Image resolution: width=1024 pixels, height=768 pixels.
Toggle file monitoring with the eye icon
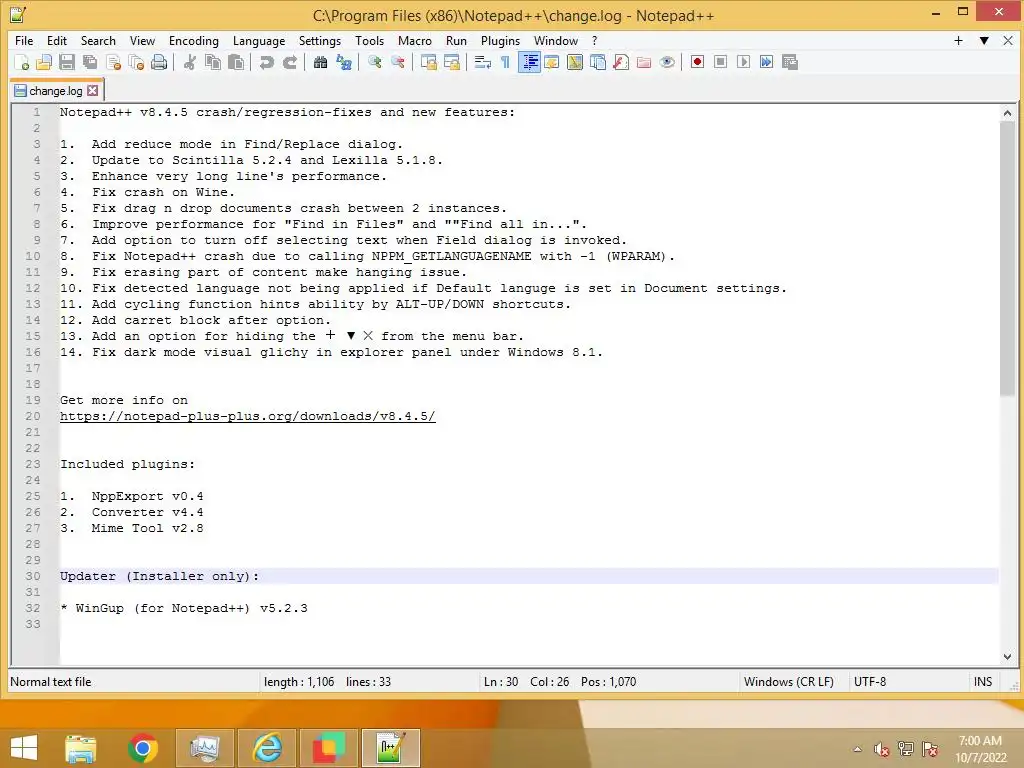pyautogui.click(x=667, y=62)
